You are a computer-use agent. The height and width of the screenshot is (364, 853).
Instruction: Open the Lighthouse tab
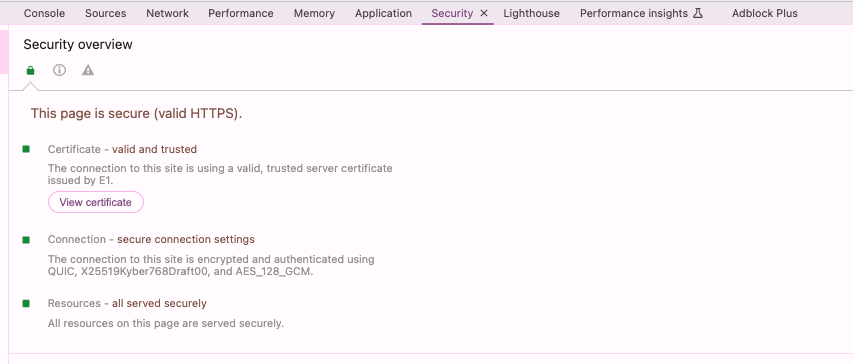pyautogui.click(x=531, y=13)
